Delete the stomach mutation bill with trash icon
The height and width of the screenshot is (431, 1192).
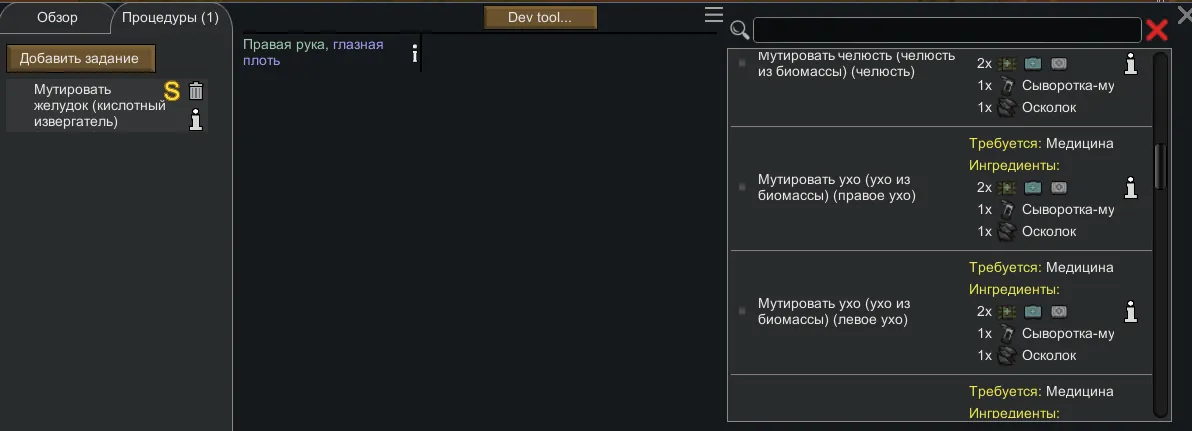pyautogui.click(x=196, y=91)
